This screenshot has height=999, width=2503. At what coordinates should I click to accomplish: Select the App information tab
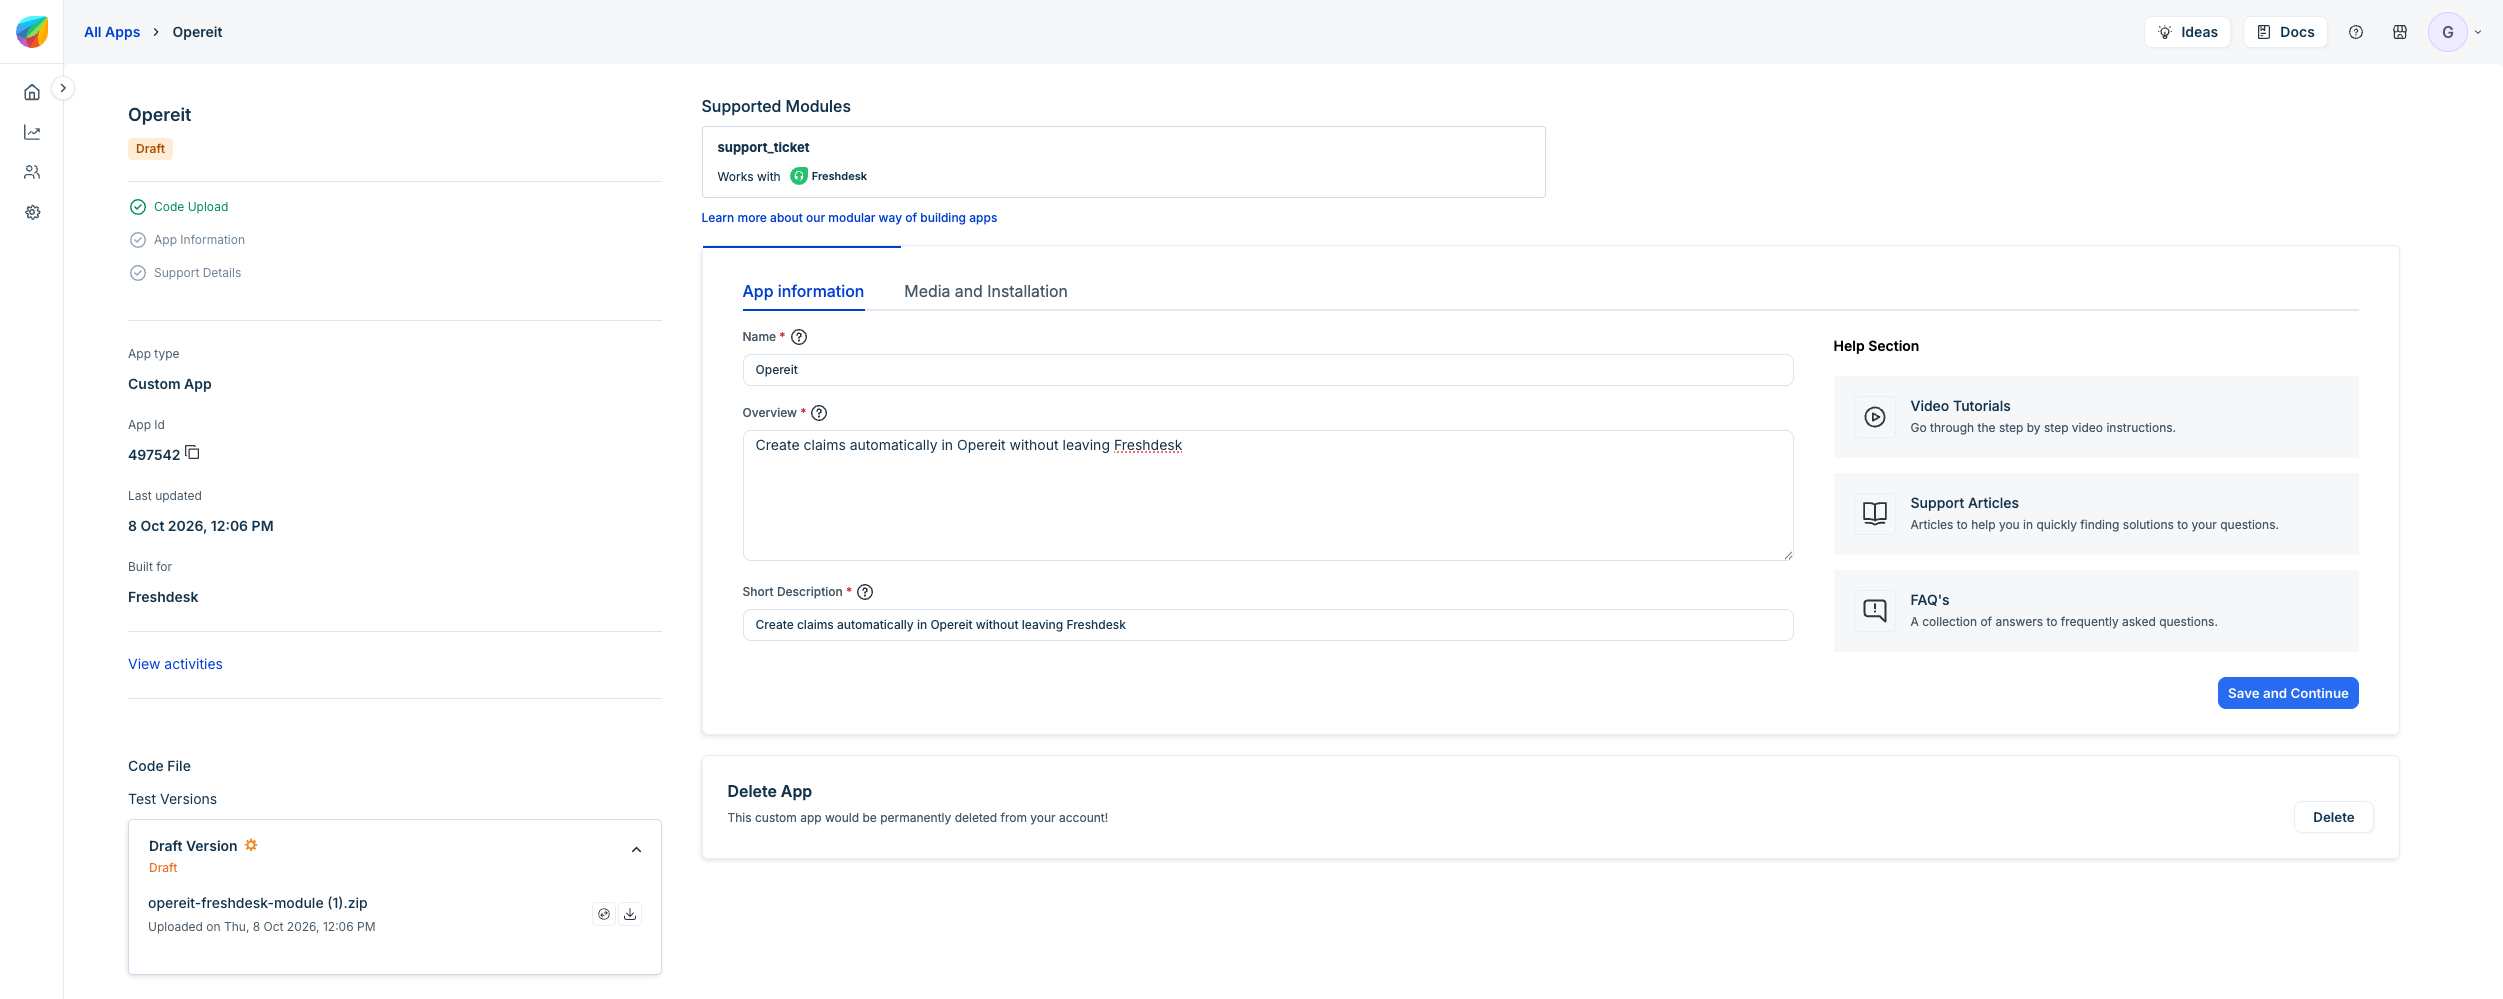pos(803,291)
